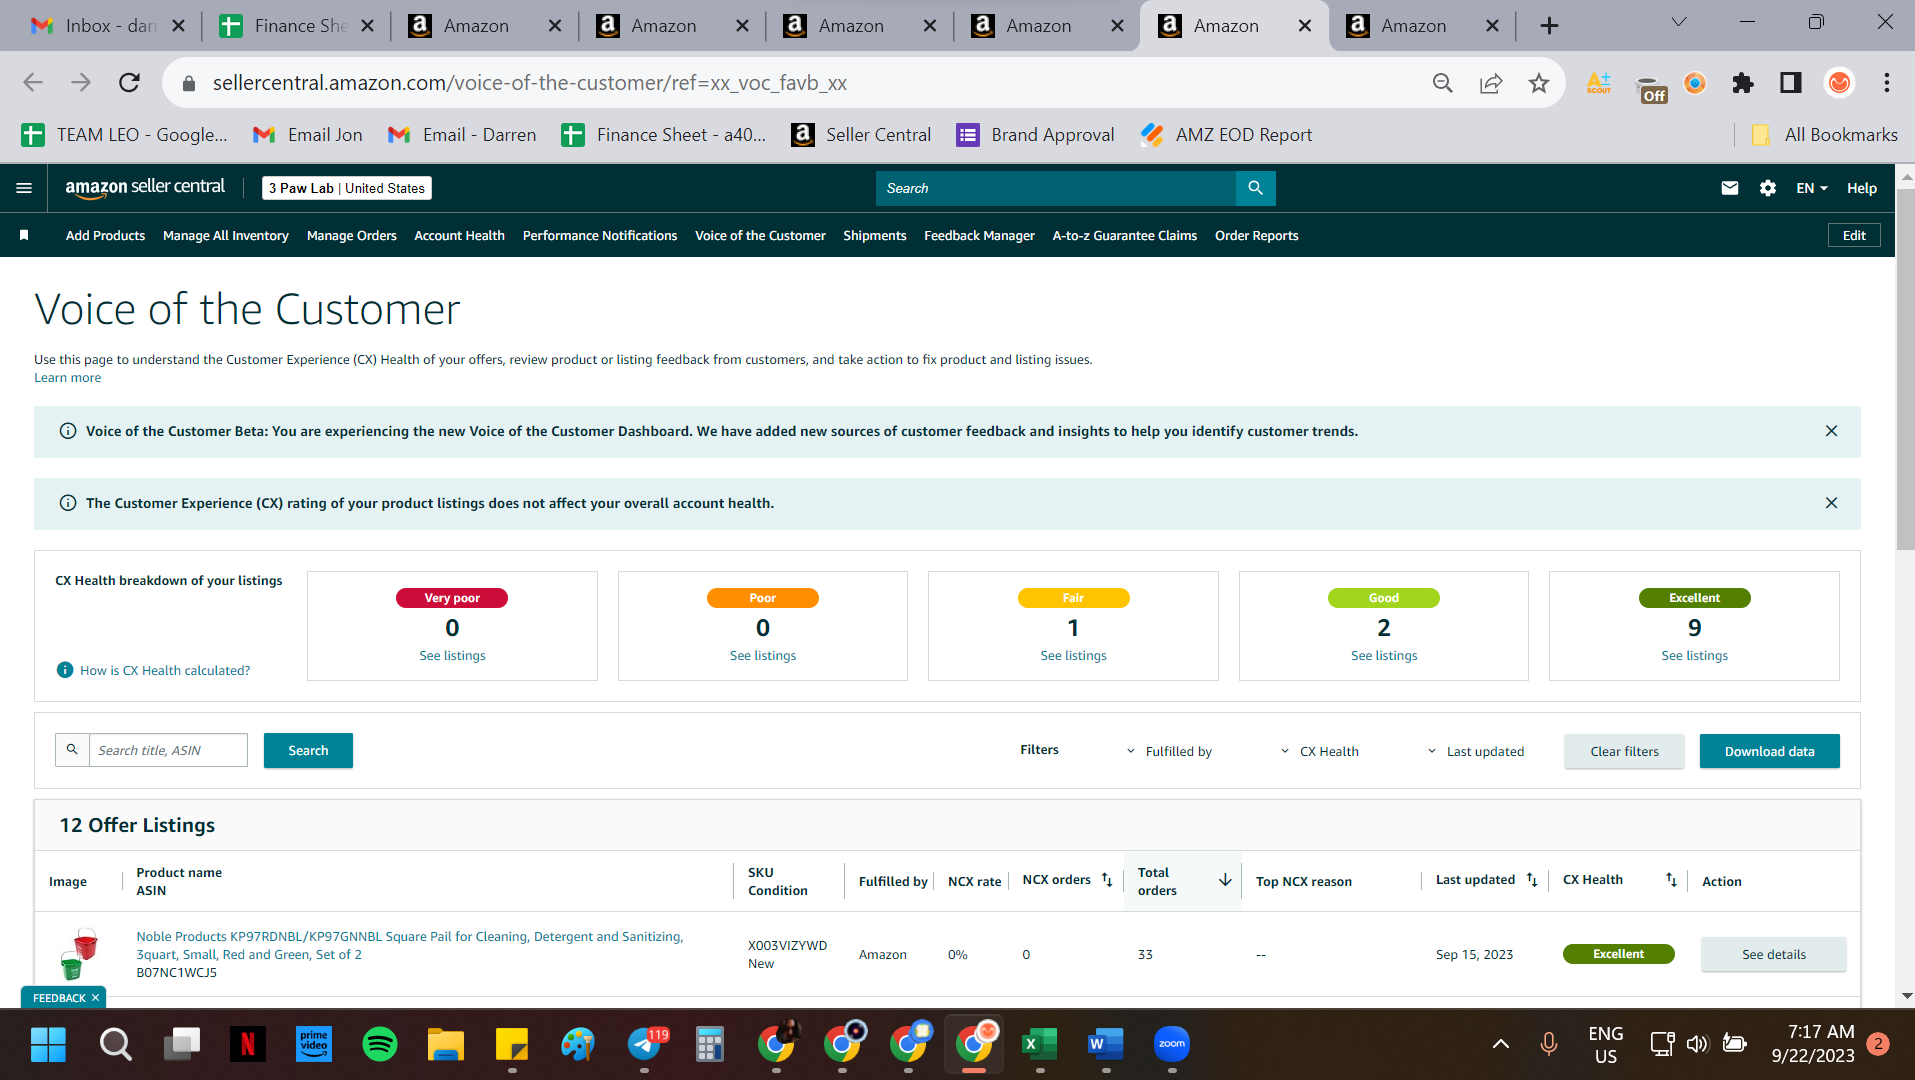Image resolution: width=1915 pixels, height=1080 pixels.
Task: Open the mail messages icon
Action: point(1730,188)
